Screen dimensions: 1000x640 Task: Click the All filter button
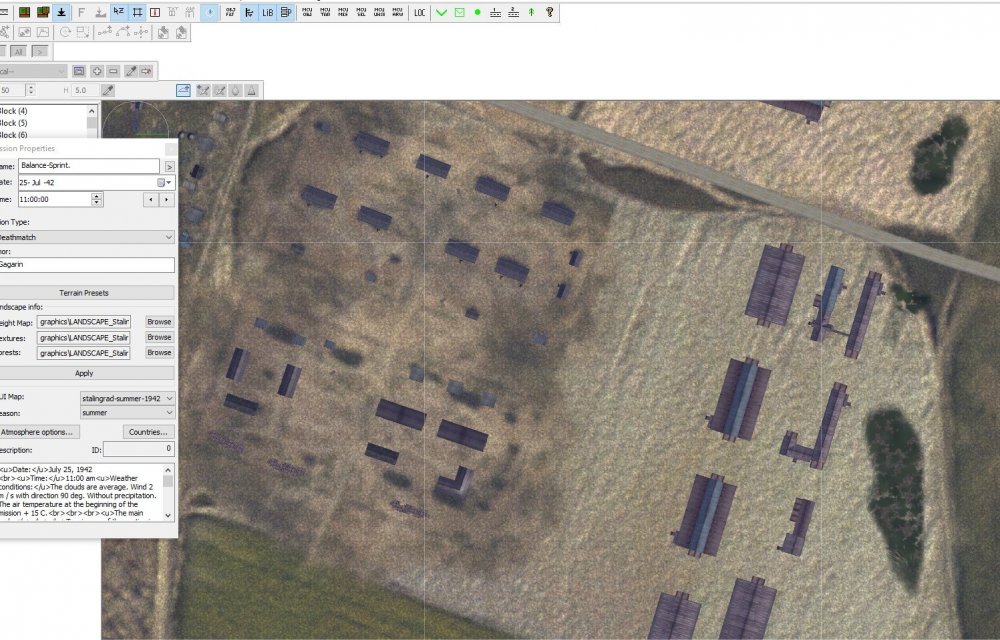[18, 52]
